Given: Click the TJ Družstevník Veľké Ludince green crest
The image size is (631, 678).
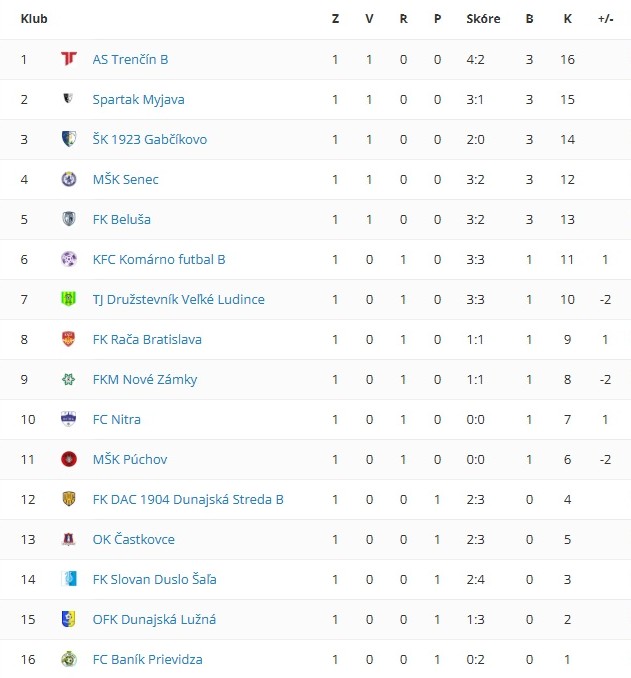Looking at the screenshot, I should pyautogui.click(x=69, y=299).
